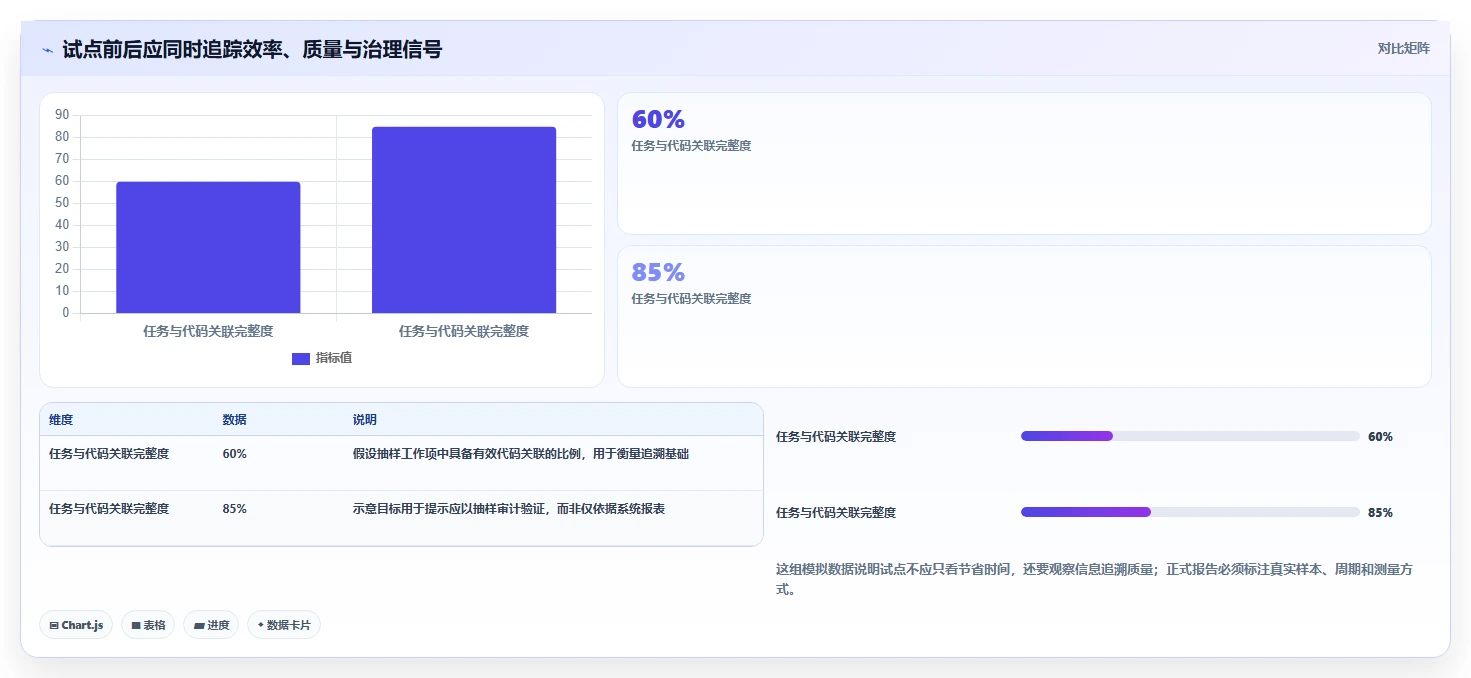Click the 60% cell in the table
This screenshot has height=678, width=1471.
[x=234, y=454]
